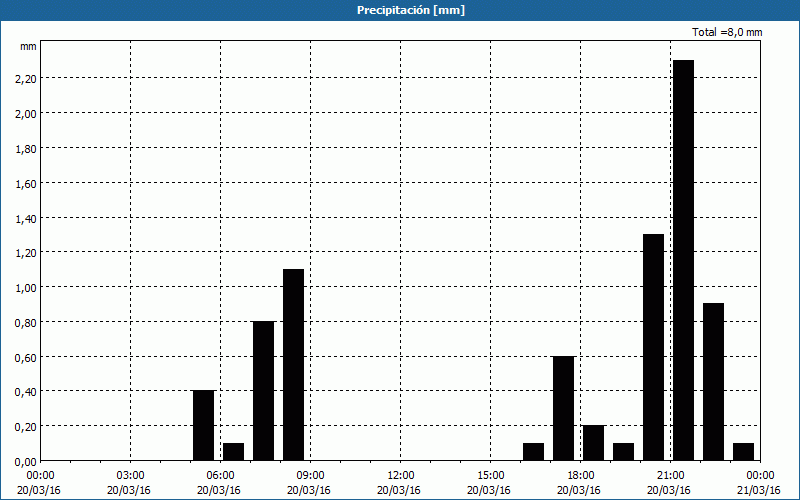
Task: Select the bar reaching 1,30 mm
Action: (x=654, y=347)
